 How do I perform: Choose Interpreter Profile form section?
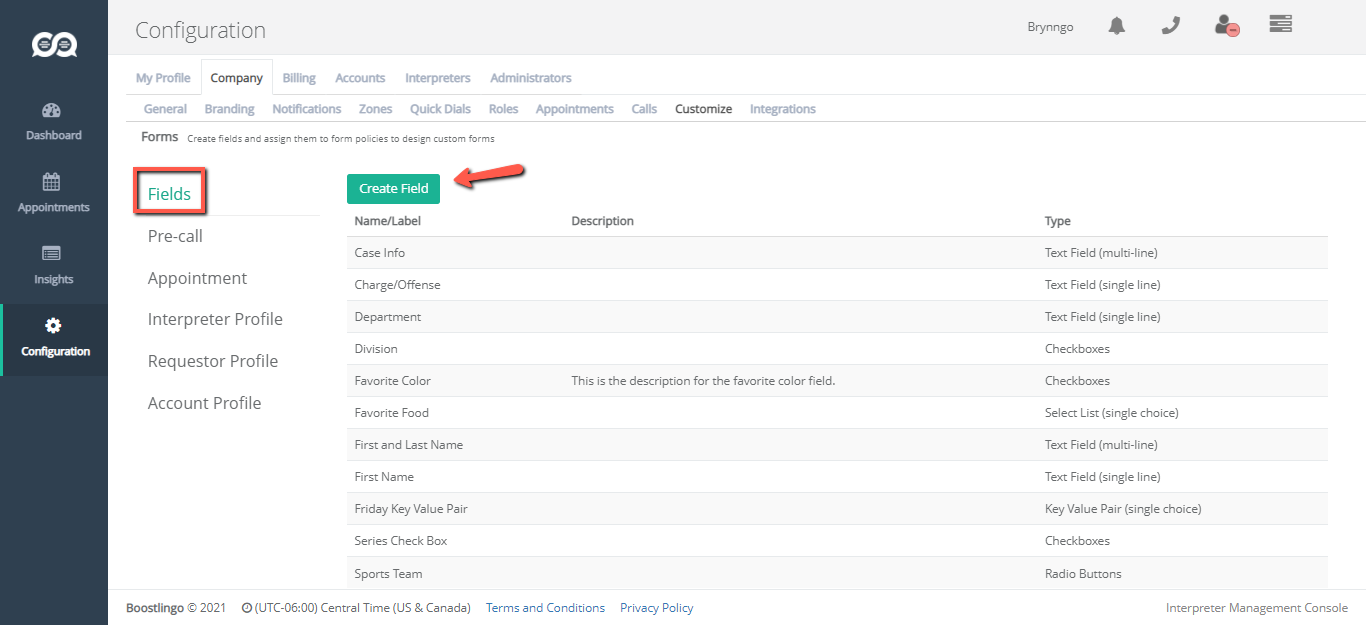(215, 319)
